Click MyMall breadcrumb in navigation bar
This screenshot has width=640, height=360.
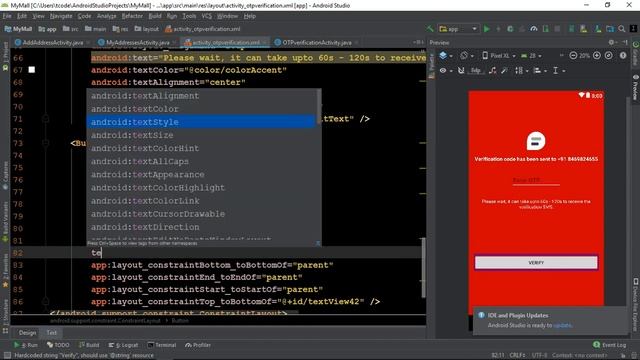click(18, 29)
